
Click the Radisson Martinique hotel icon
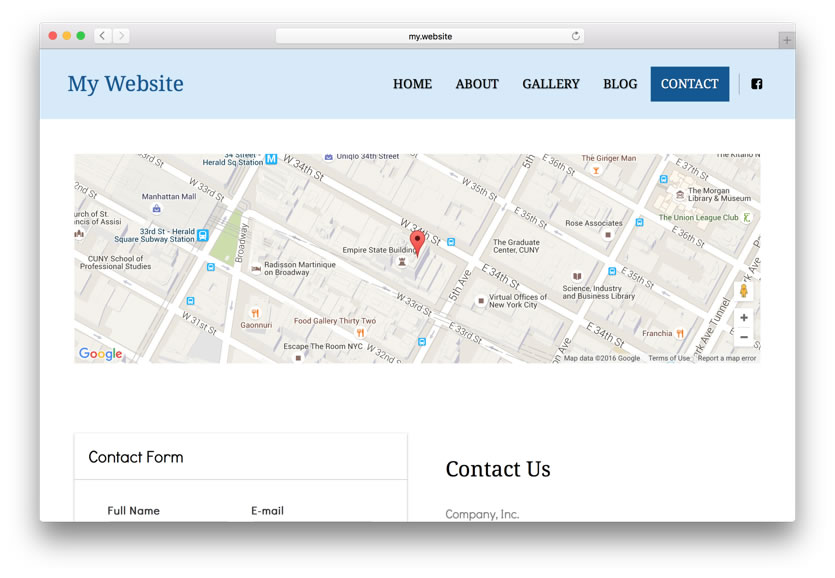pyautogui.click(x=256, y=269)
